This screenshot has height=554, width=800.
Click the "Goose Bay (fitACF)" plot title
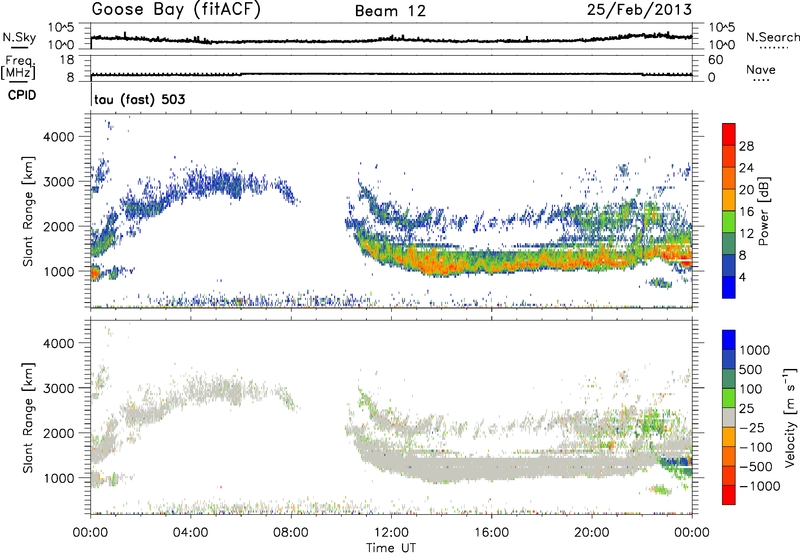[x=176, y=9]
